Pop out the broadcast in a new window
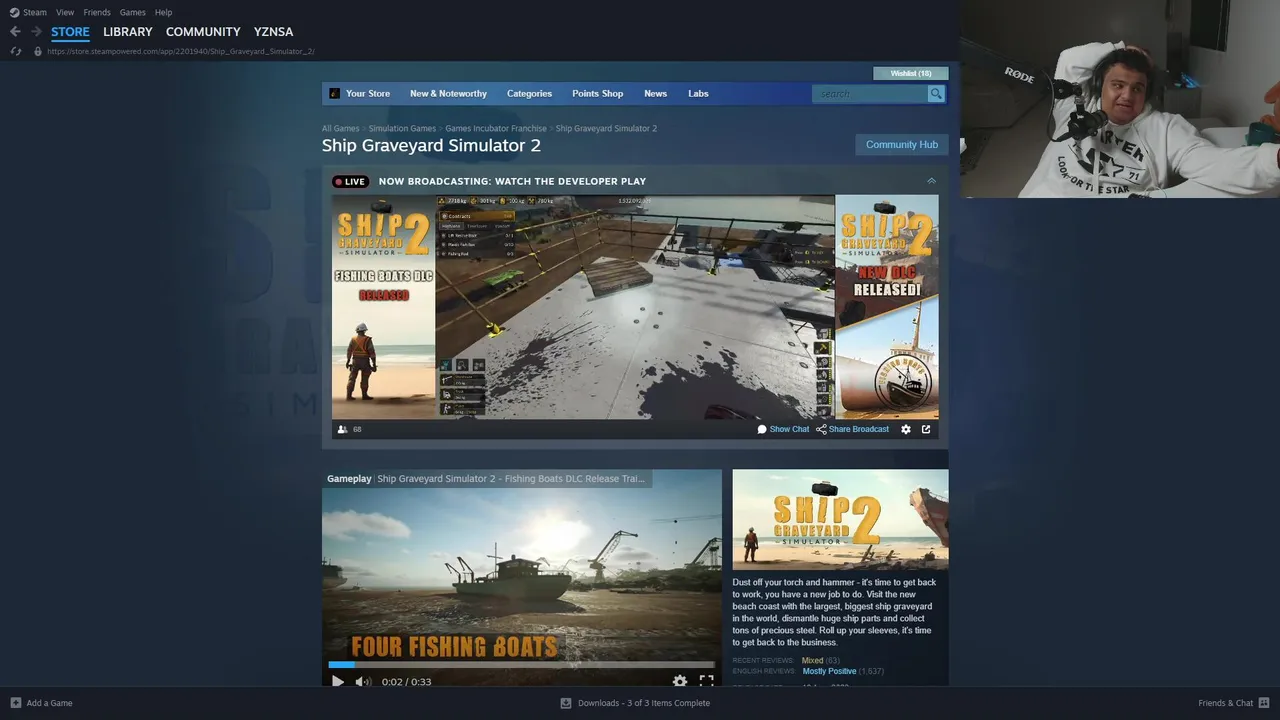Viewport: 1280px width, 720px height. point(926,429)
